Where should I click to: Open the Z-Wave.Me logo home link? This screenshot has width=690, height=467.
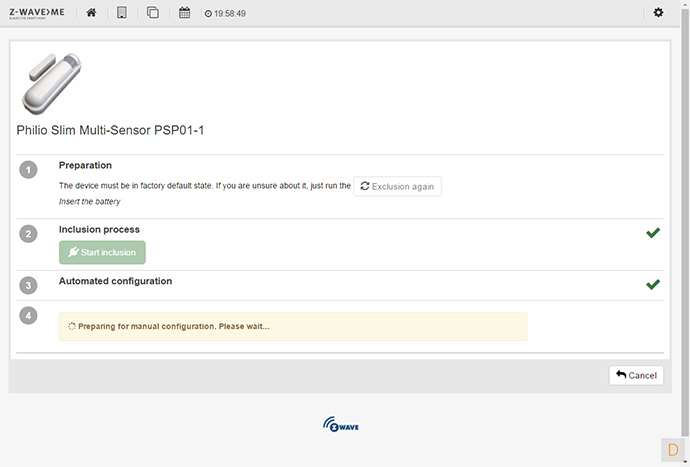(37, 13)
